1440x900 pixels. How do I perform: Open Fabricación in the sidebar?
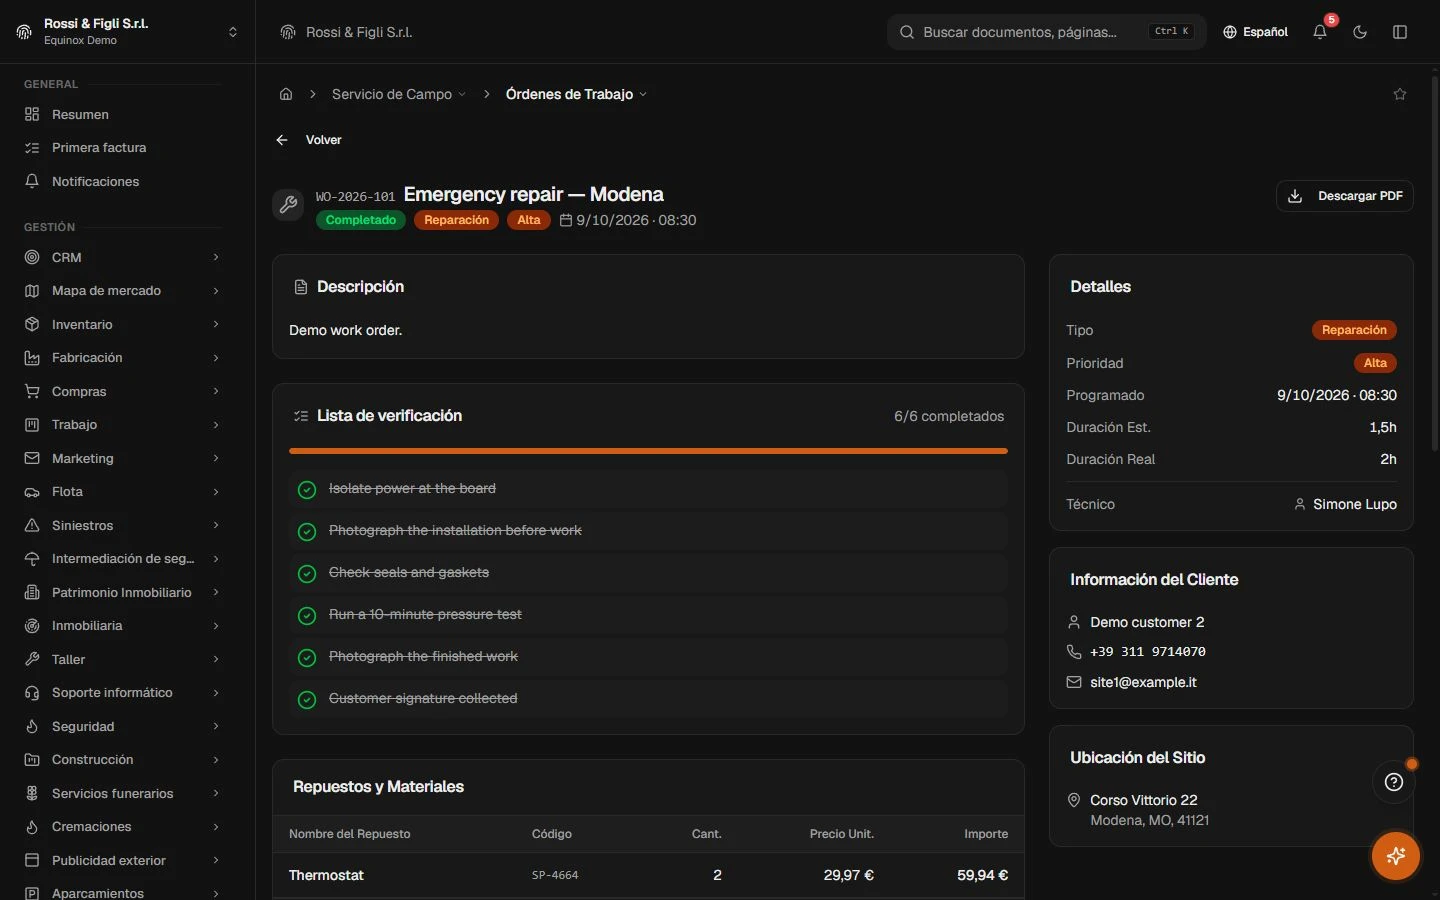123,358
